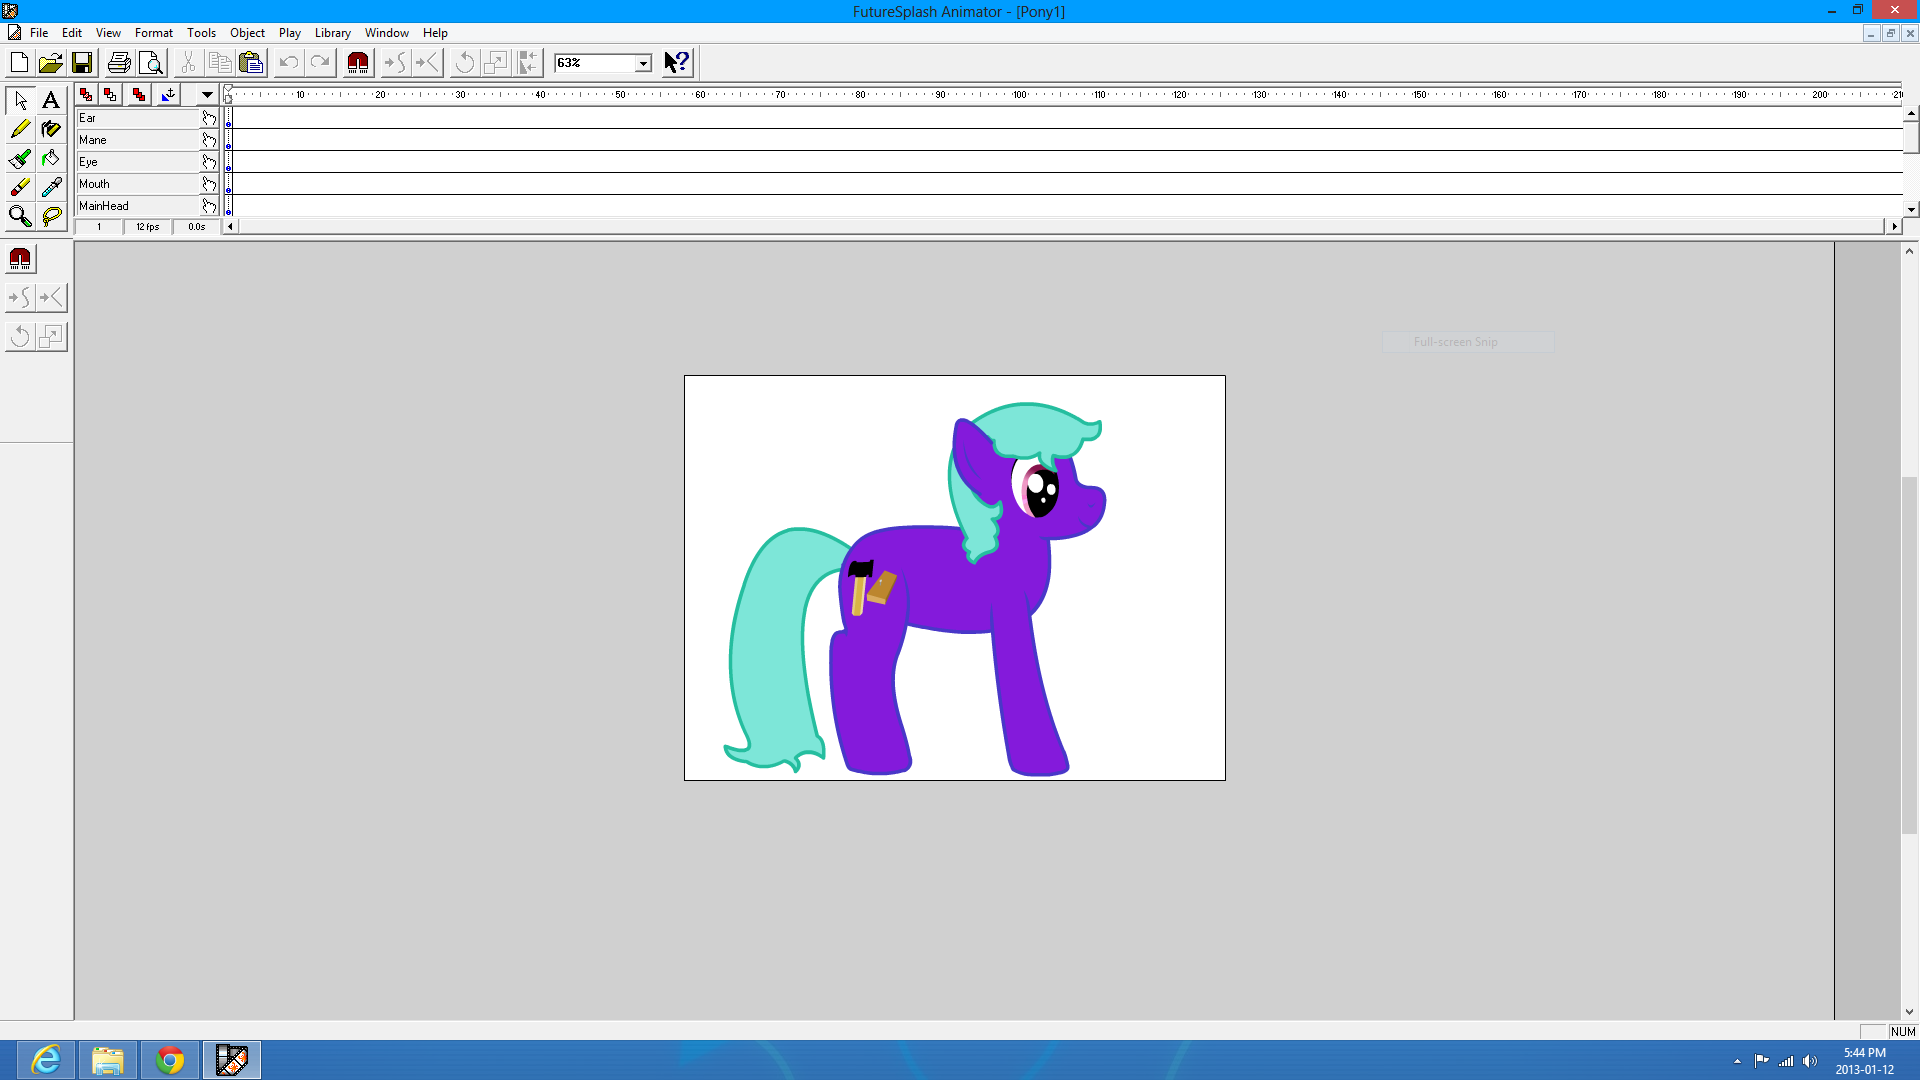
Task: Click Rotate modifier in side tool panel
Action: coord(20,336)
